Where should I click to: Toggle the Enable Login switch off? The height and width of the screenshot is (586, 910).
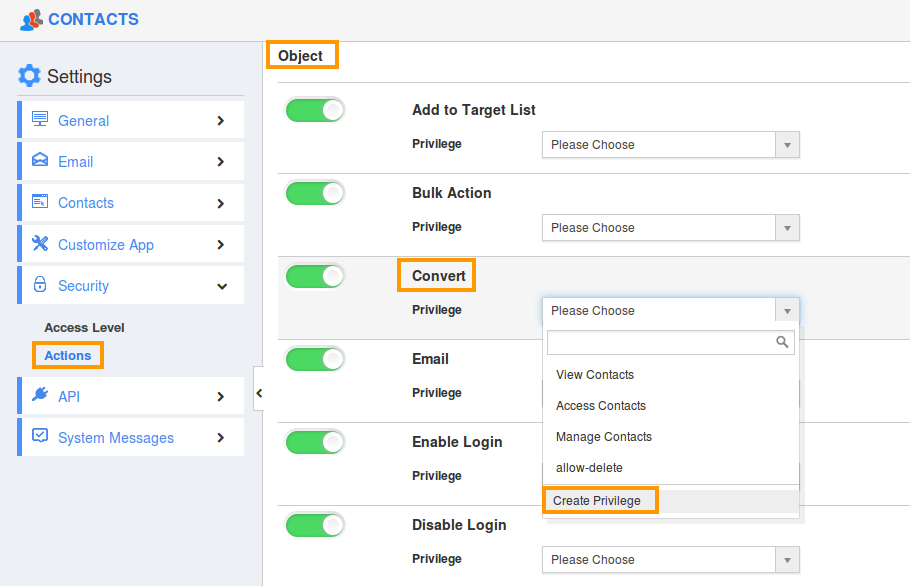[x=316, y=442]
